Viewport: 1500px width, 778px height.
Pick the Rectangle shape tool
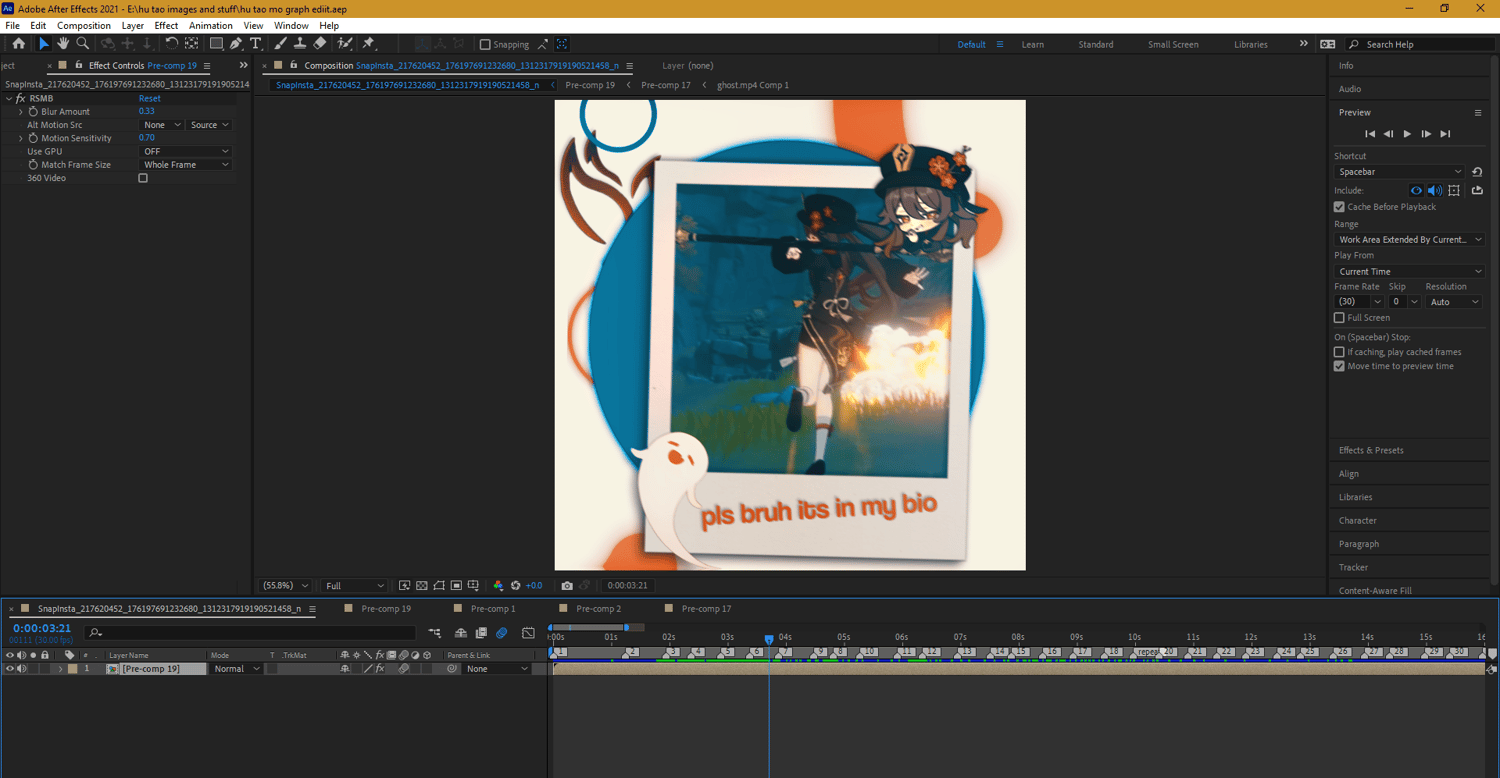(216, 44)
